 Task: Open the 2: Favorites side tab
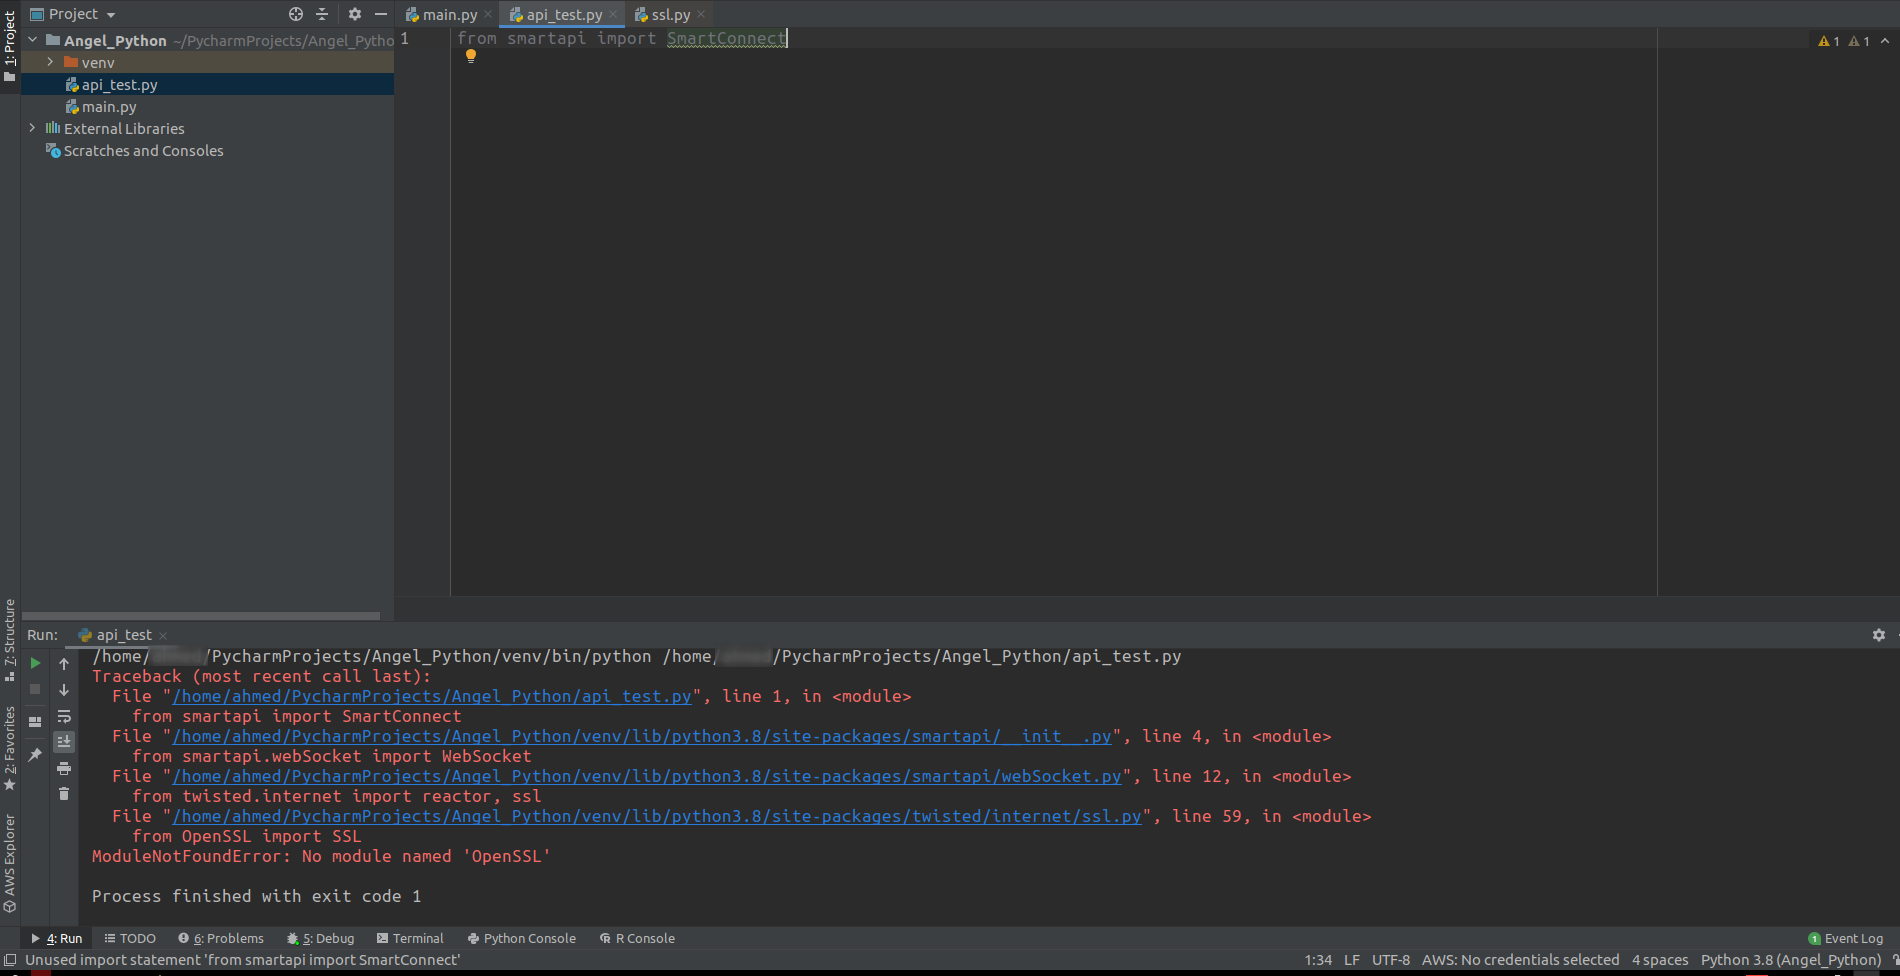pos(10,748)
